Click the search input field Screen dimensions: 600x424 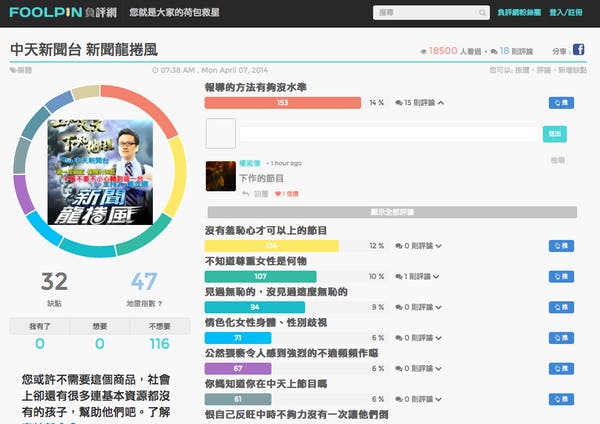[431, 13]
